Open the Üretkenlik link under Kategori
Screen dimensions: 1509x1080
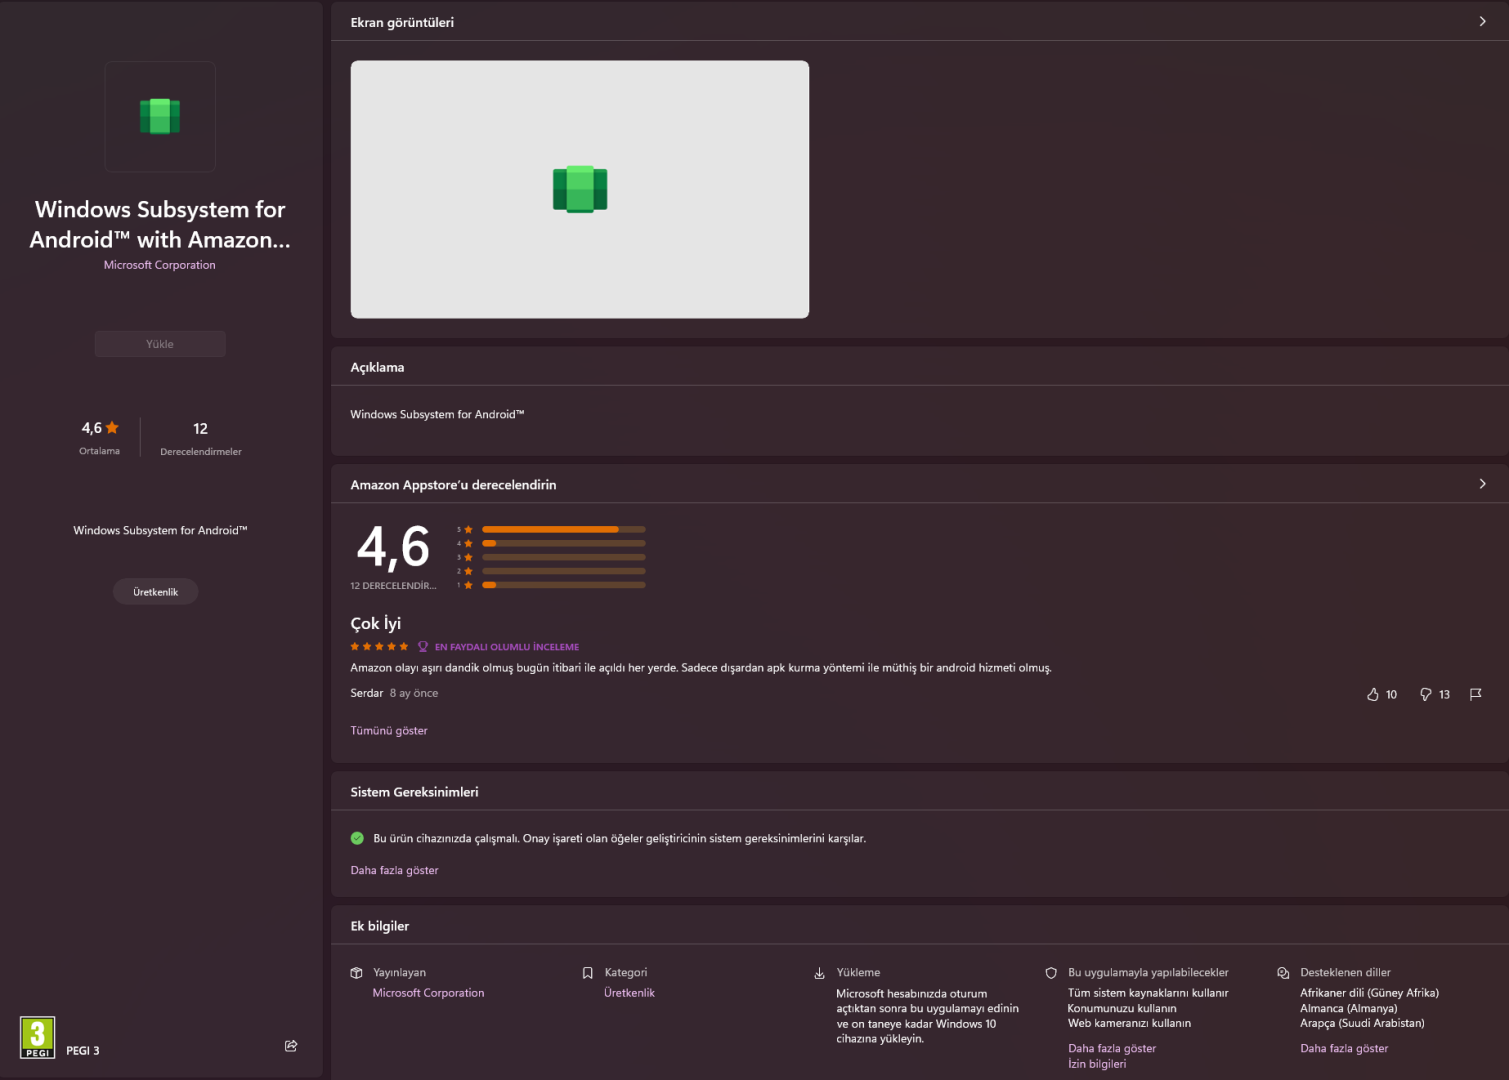coord(629,993)
